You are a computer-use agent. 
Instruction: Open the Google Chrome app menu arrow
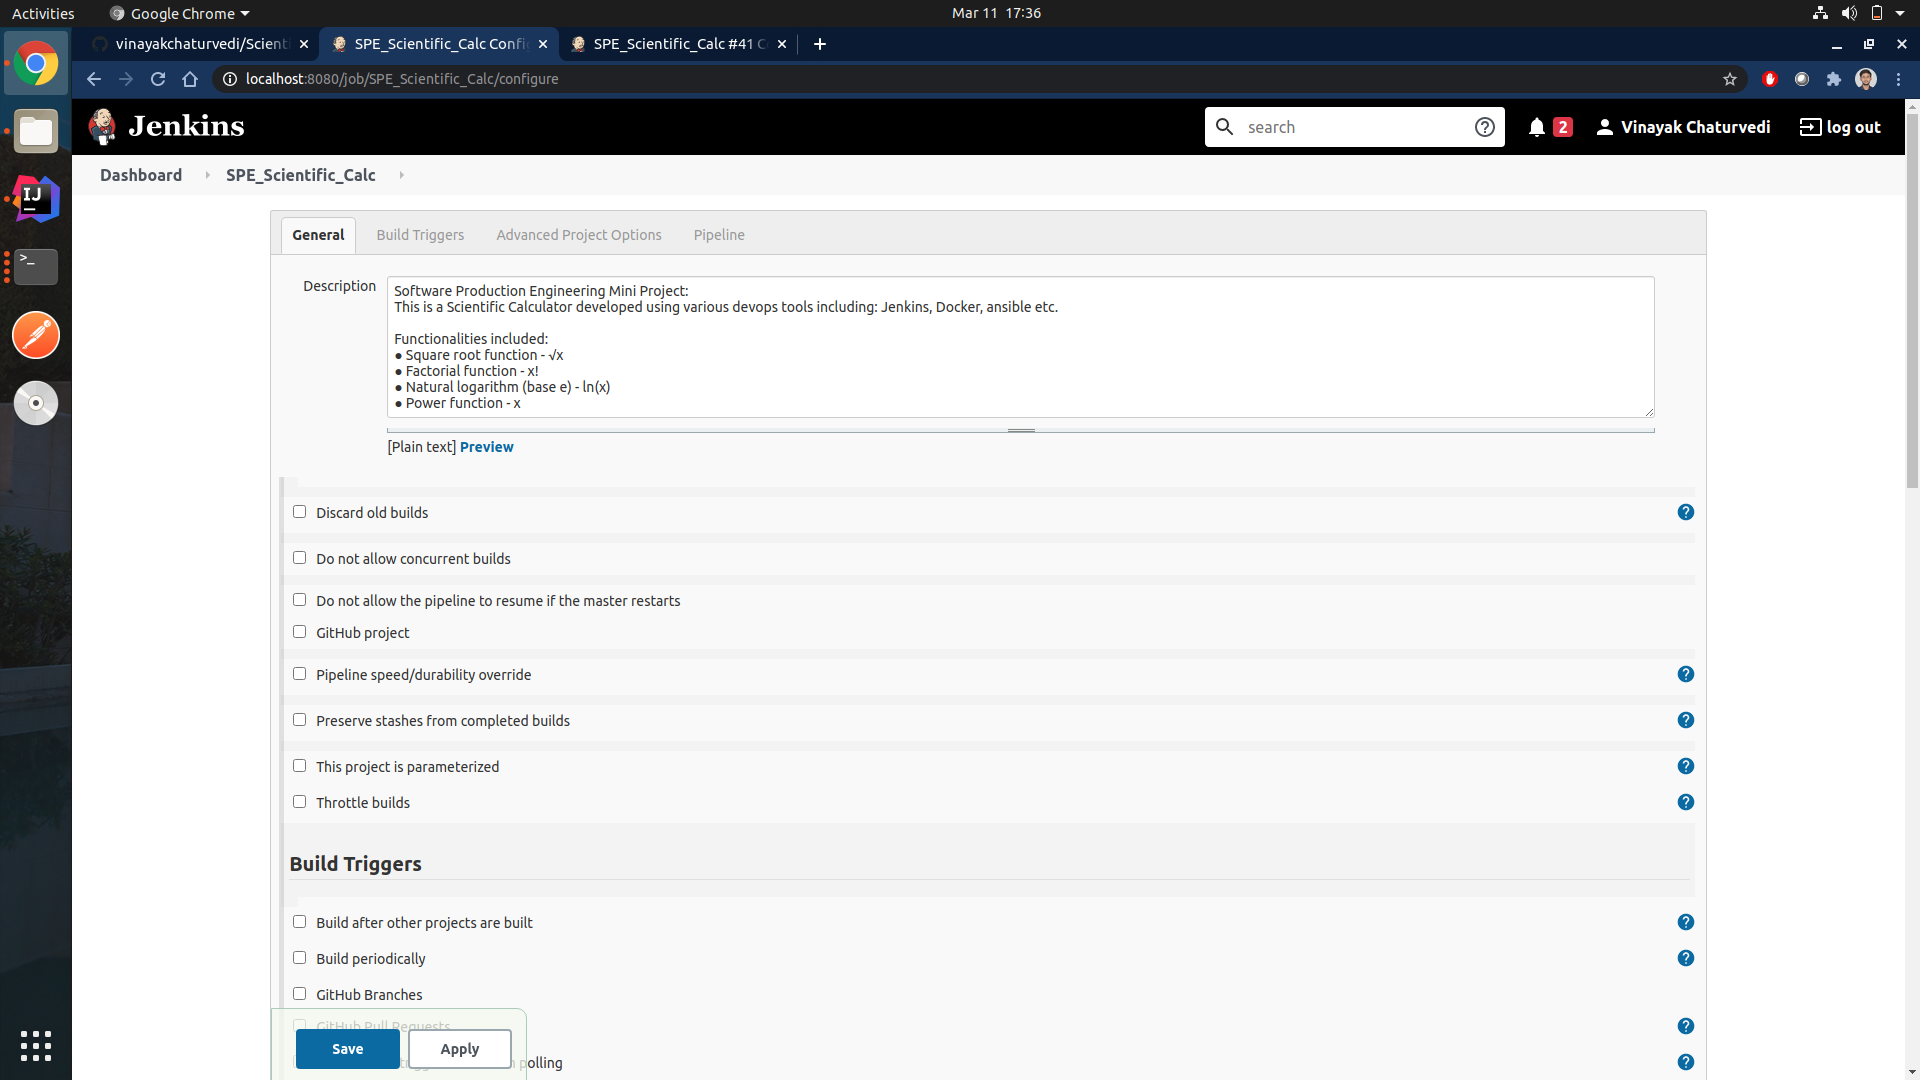245,14
